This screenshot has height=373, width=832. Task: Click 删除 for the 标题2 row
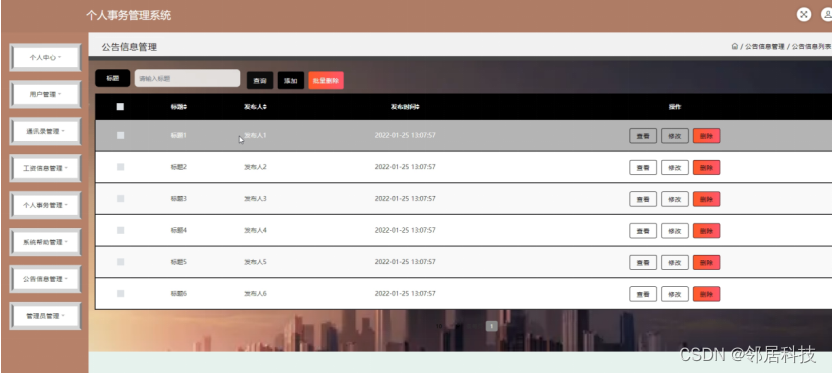click(706, 168)
